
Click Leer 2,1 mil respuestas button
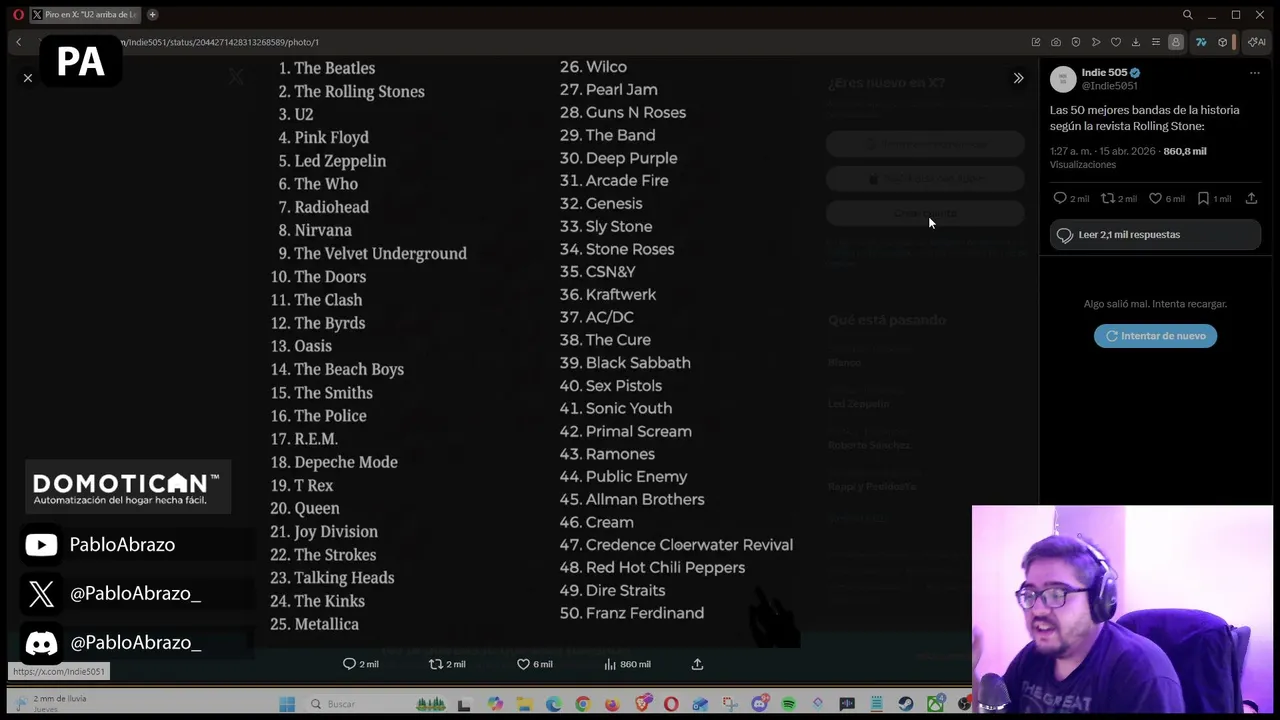[x=1155, y=235]
